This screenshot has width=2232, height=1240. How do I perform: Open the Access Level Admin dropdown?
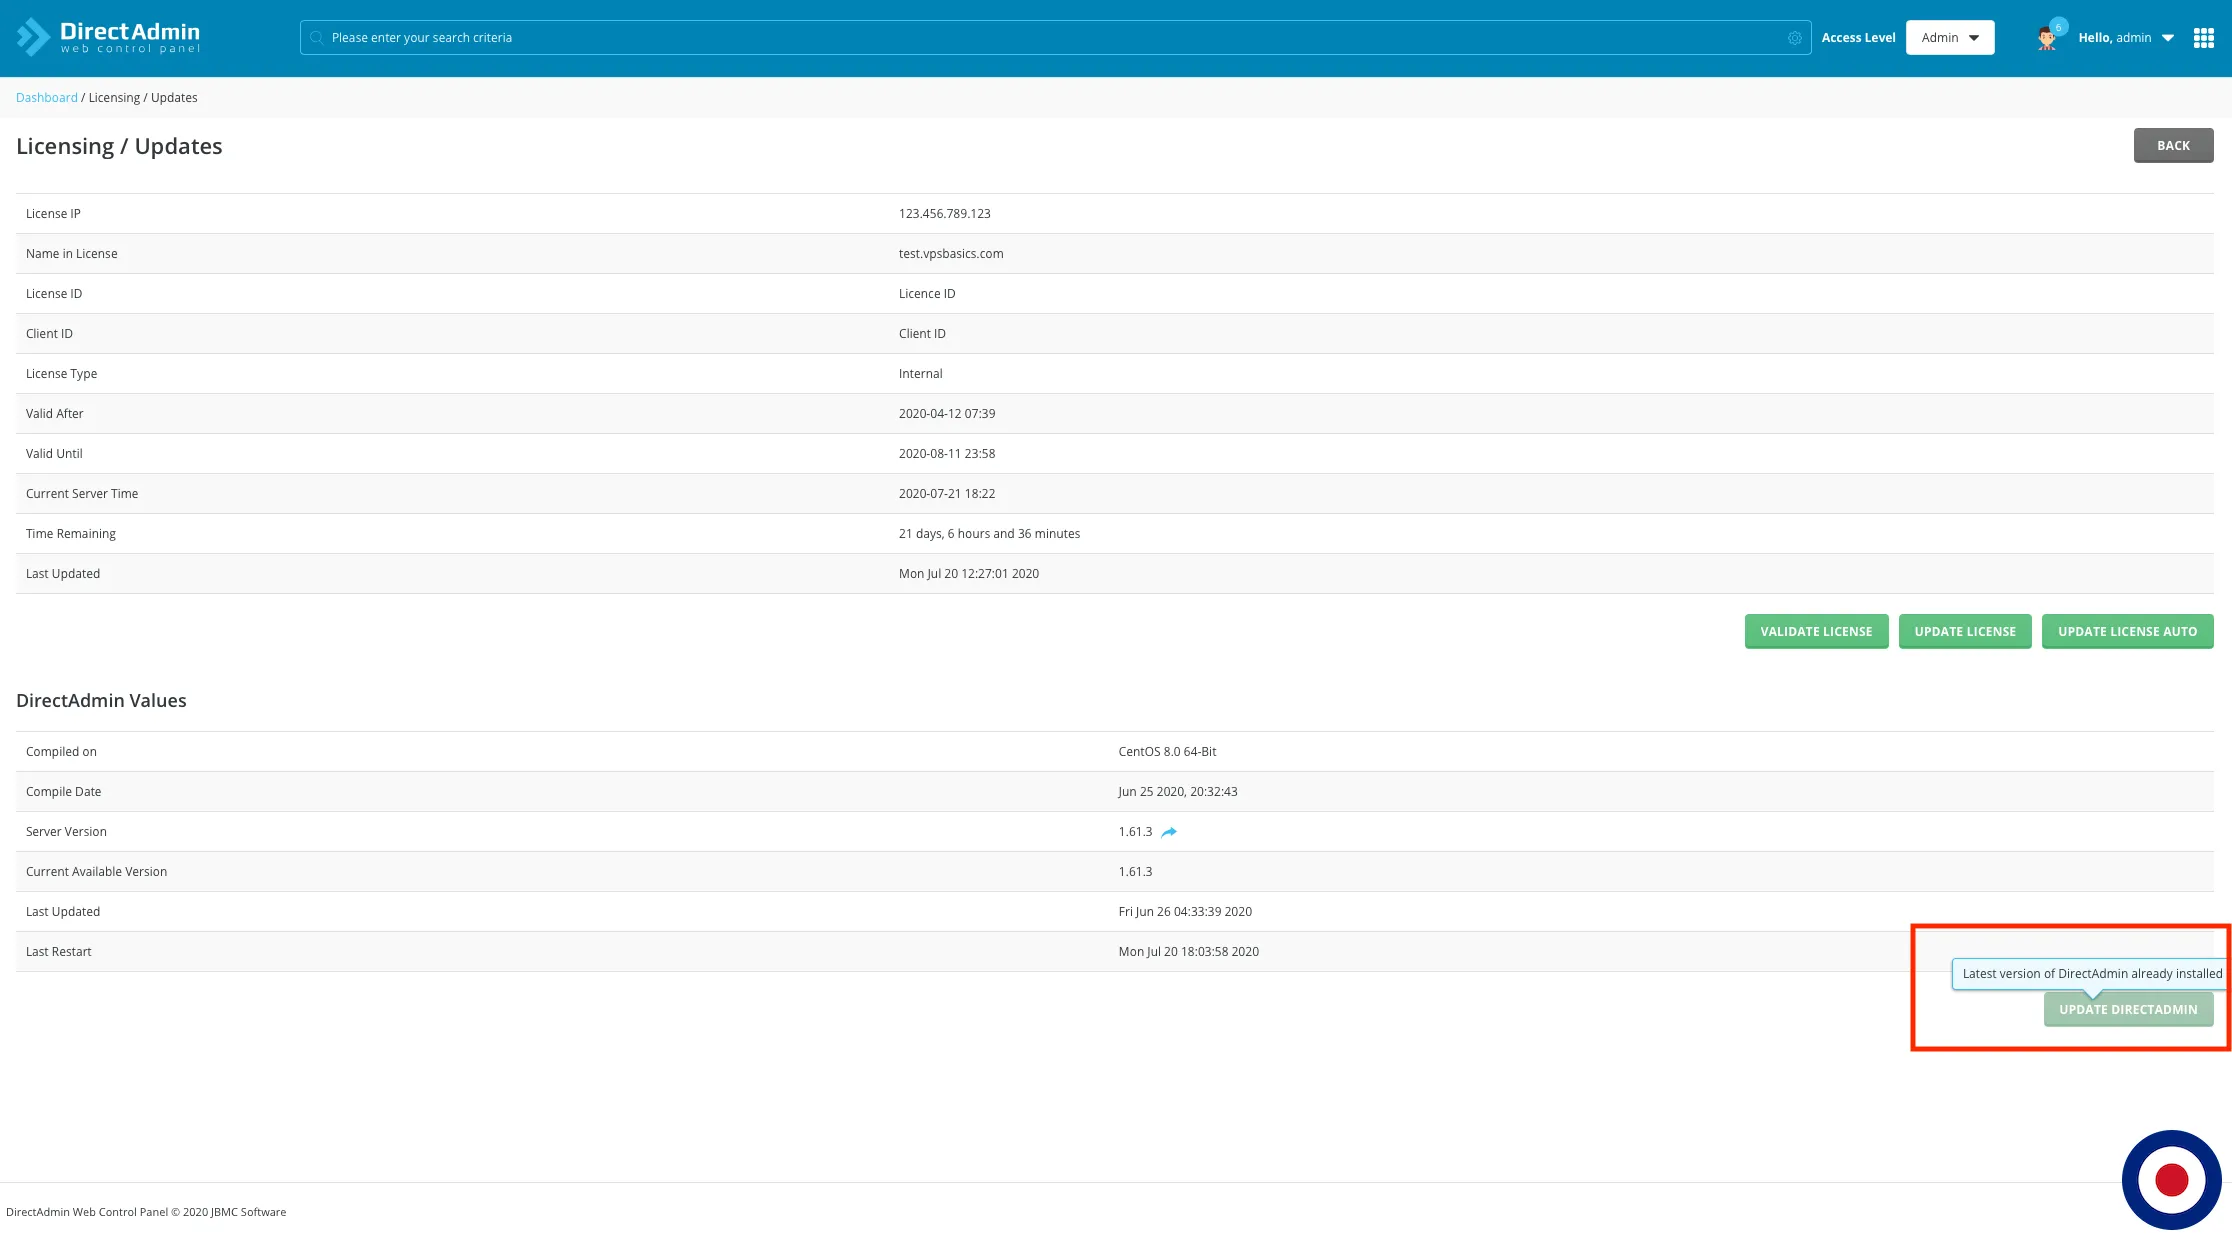1949,38
